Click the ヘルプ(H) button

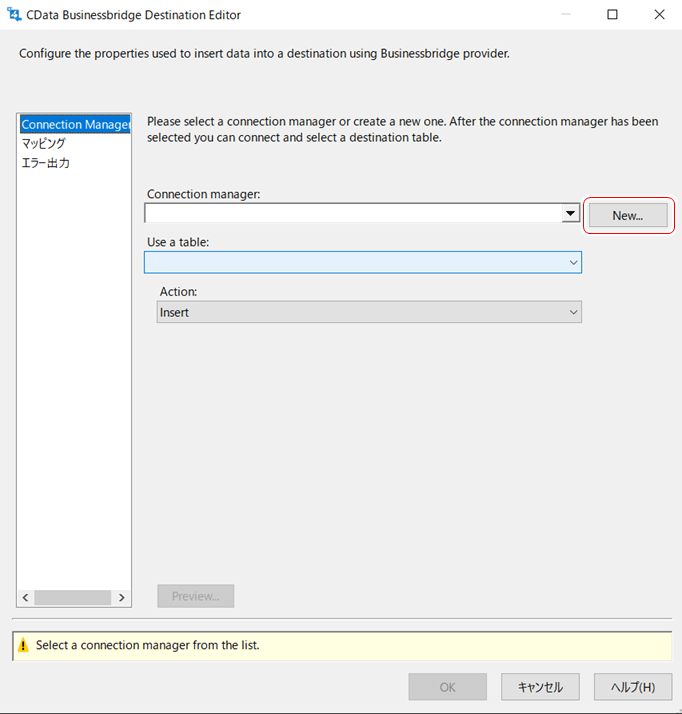(632, 687)
